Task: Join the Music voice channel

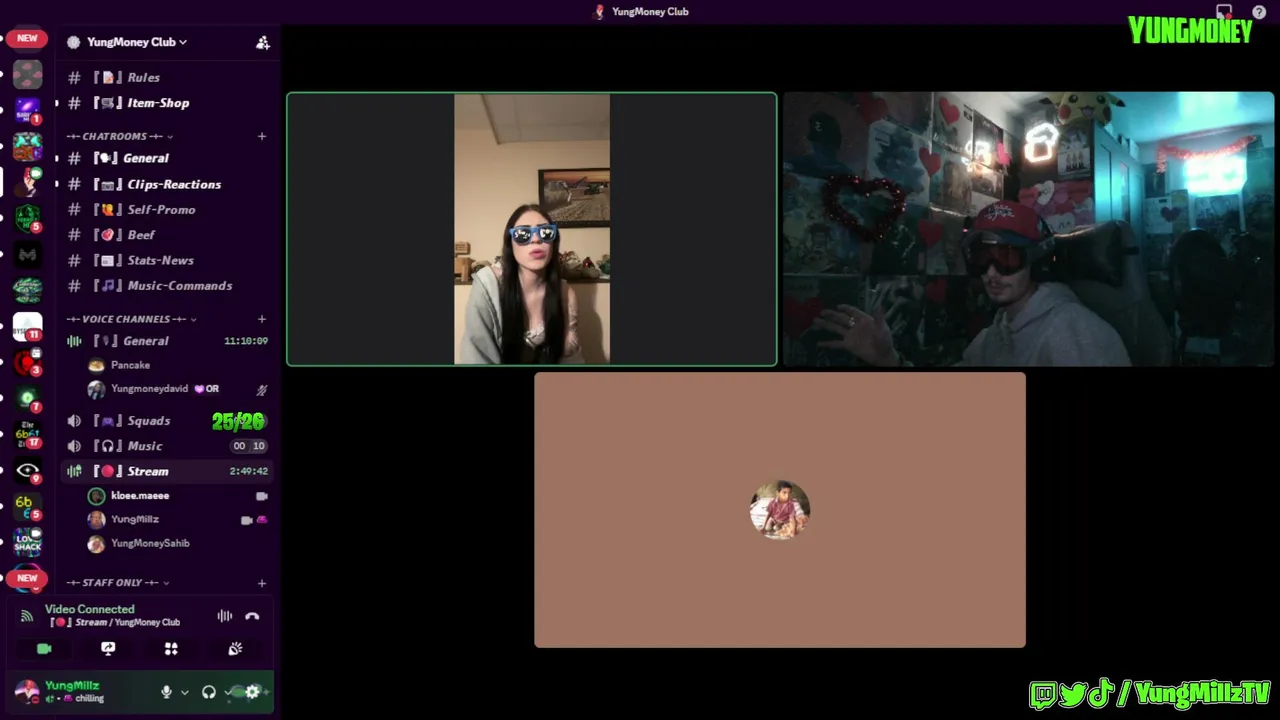Action: click(x=165, y=446)
